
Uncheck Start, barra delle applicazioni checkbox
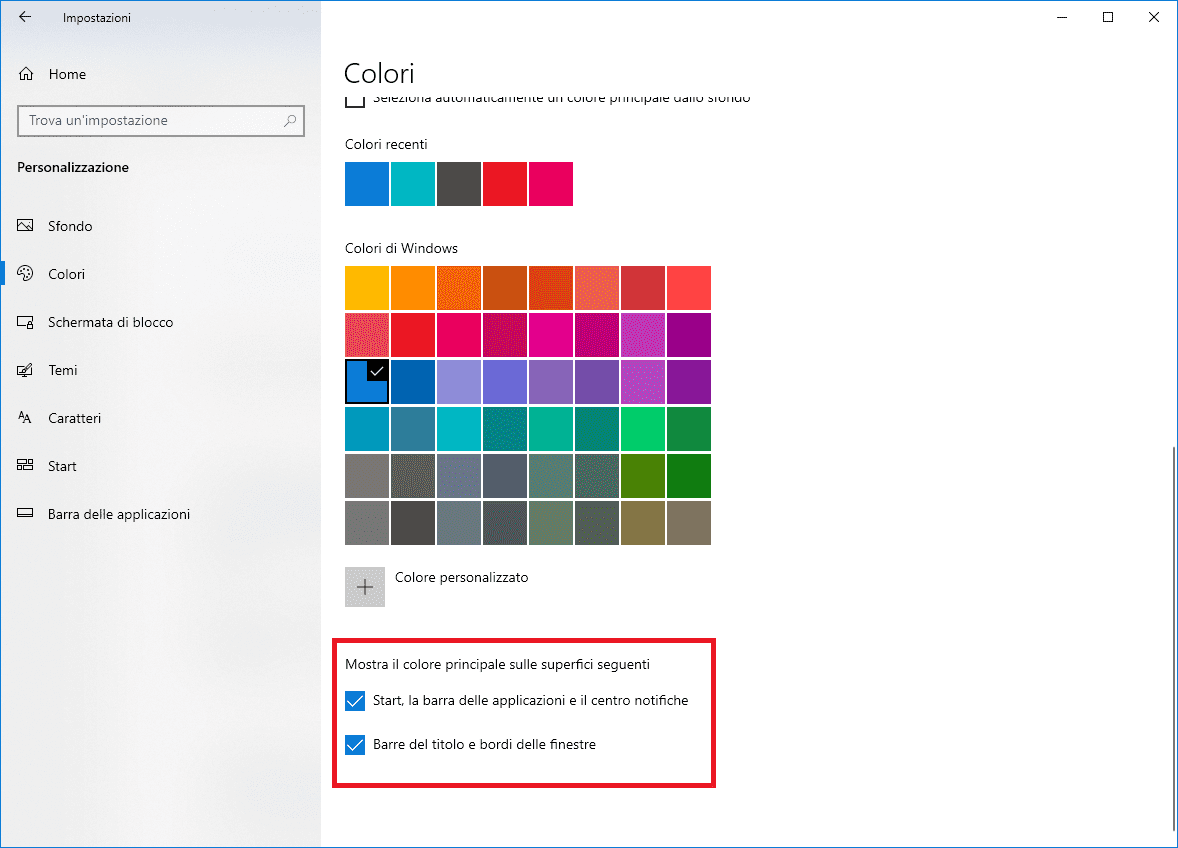tap(355, 701)
